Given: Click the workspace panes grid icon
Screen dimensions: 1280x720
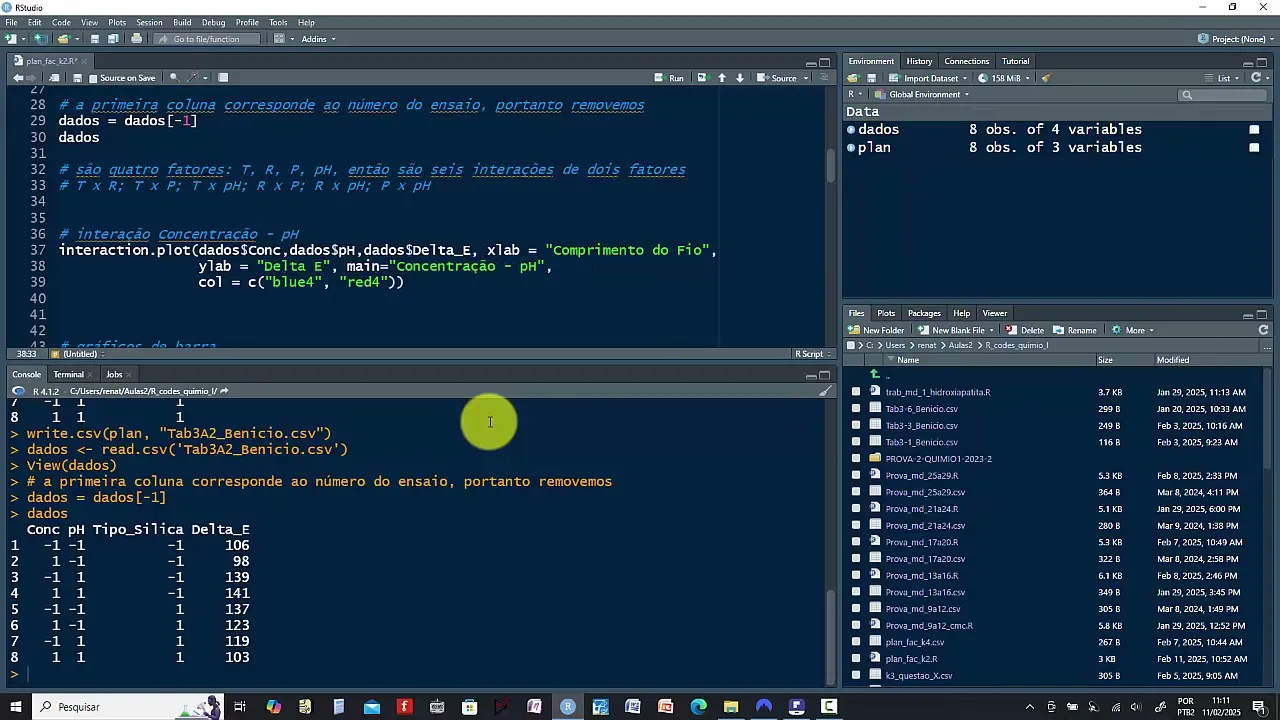Looking at the screenshot, I should pos(279,39).
